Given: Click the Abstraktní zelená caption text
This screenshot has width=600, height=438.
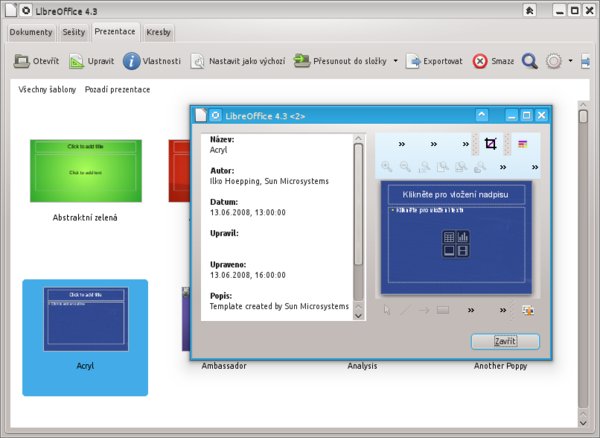Looking at the screenshot, I should pos(85,218).
